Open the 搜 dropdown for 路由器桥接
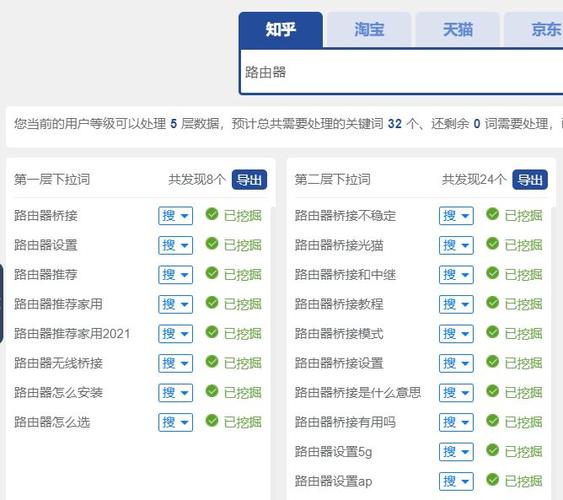The height and width of the screenshot is (500, 563). 176,216
